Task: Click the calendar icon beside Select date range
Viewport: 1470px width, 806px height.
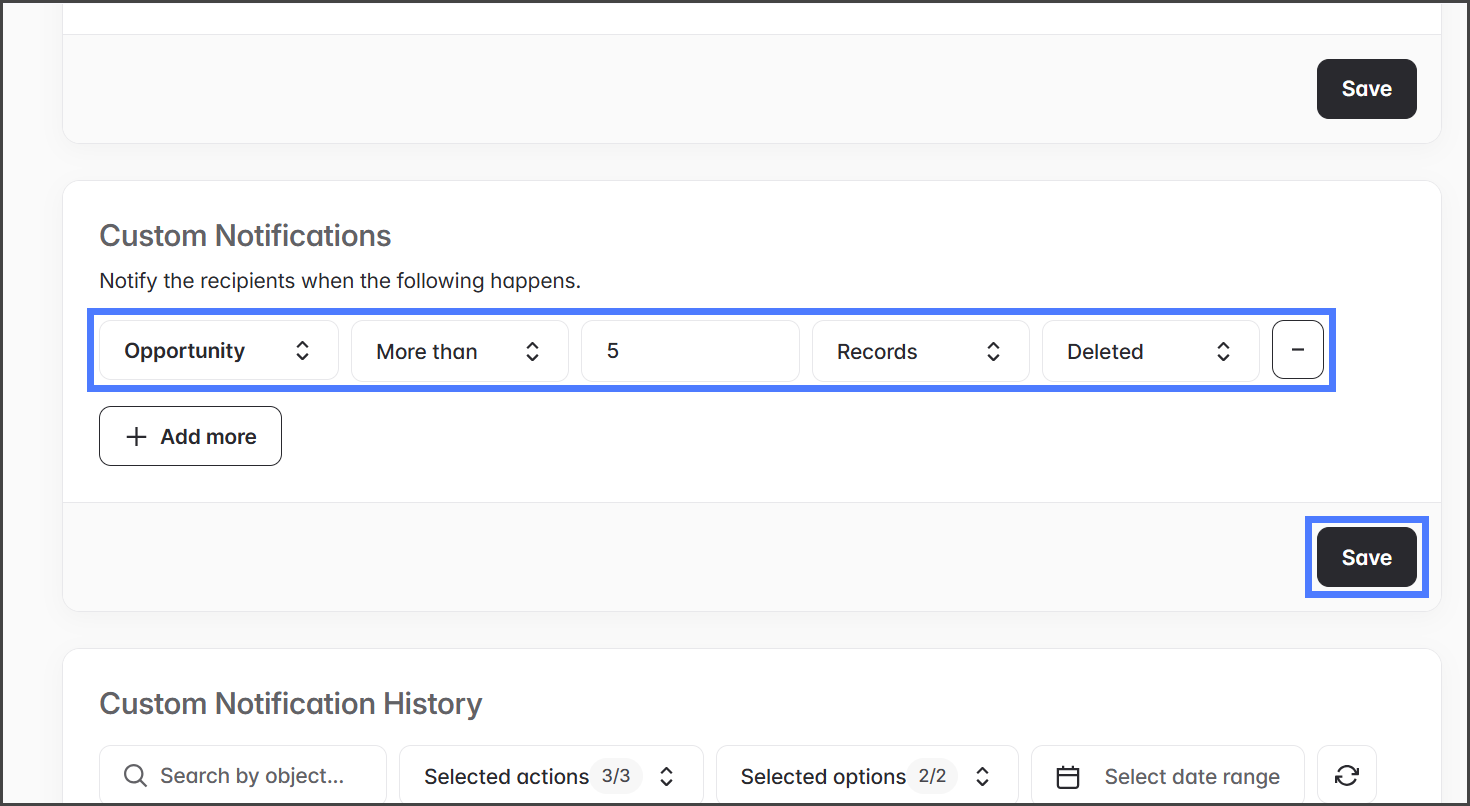Action: pos(1068,777)
